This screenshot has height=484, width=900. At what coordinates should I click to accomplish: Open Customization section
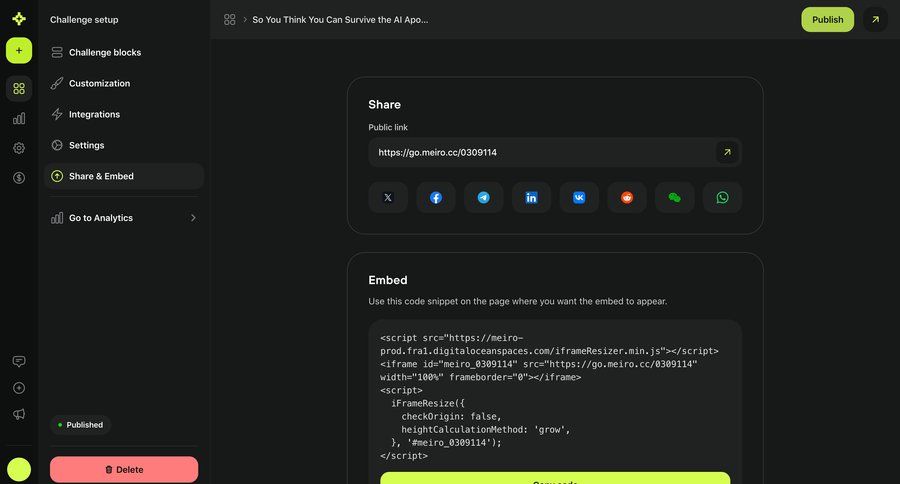click(124, 83)
